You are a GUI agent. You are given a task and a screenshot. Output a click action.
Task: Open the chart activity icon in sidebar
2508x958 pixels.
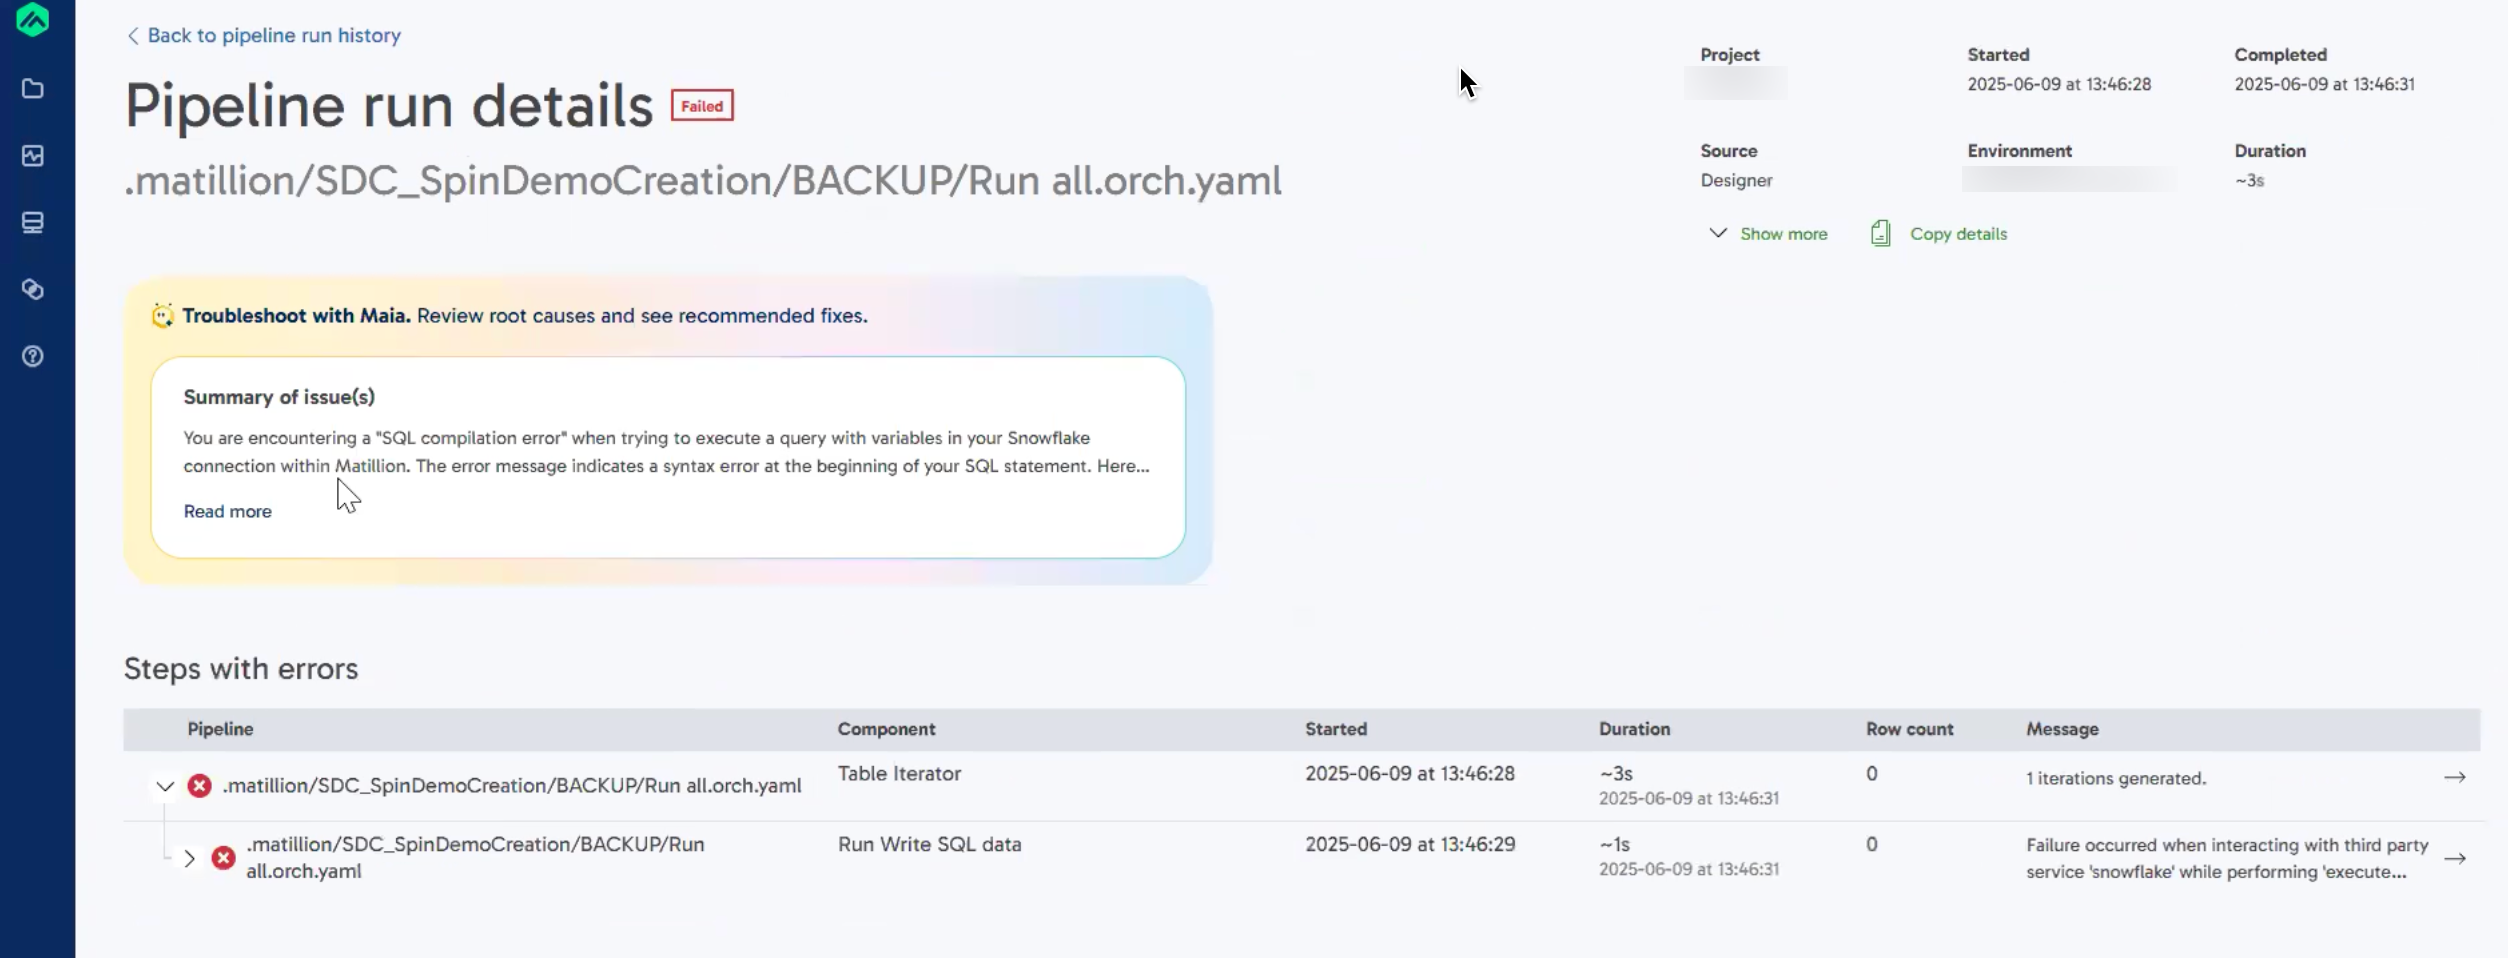click(x=33, y=156)
